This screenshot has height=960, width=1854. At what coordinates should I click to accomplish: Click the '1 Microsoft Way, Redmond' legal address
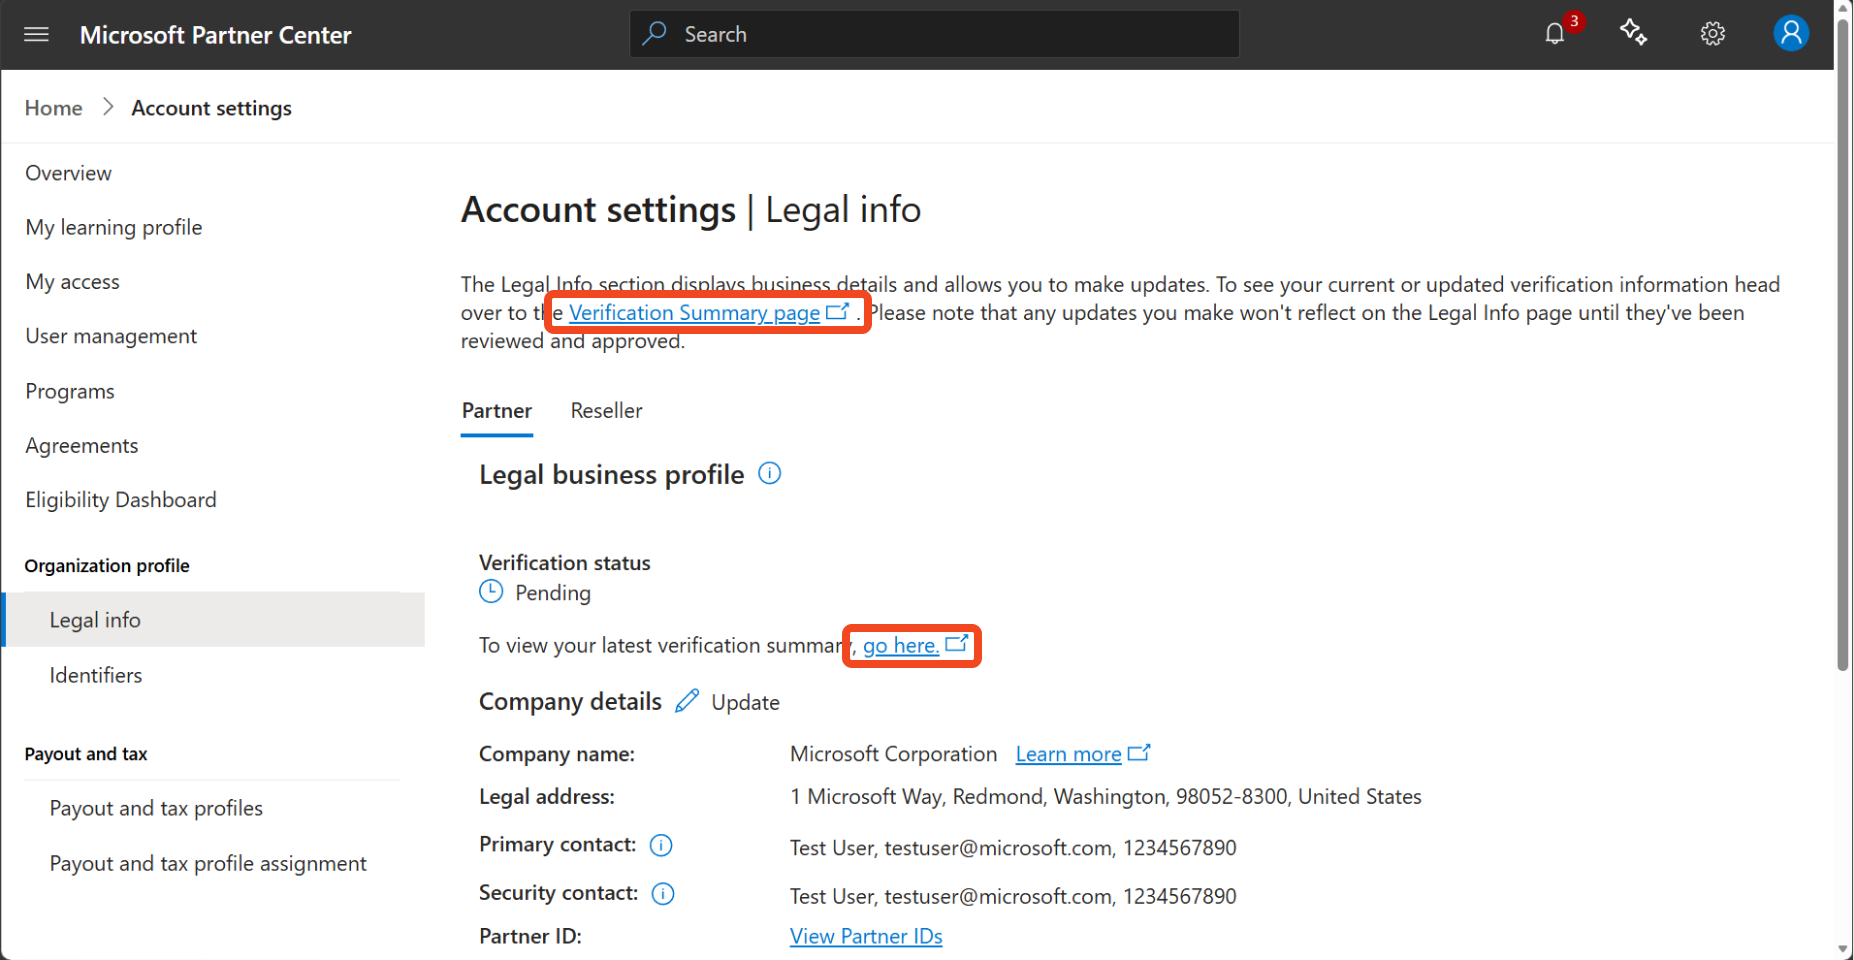1106,797
